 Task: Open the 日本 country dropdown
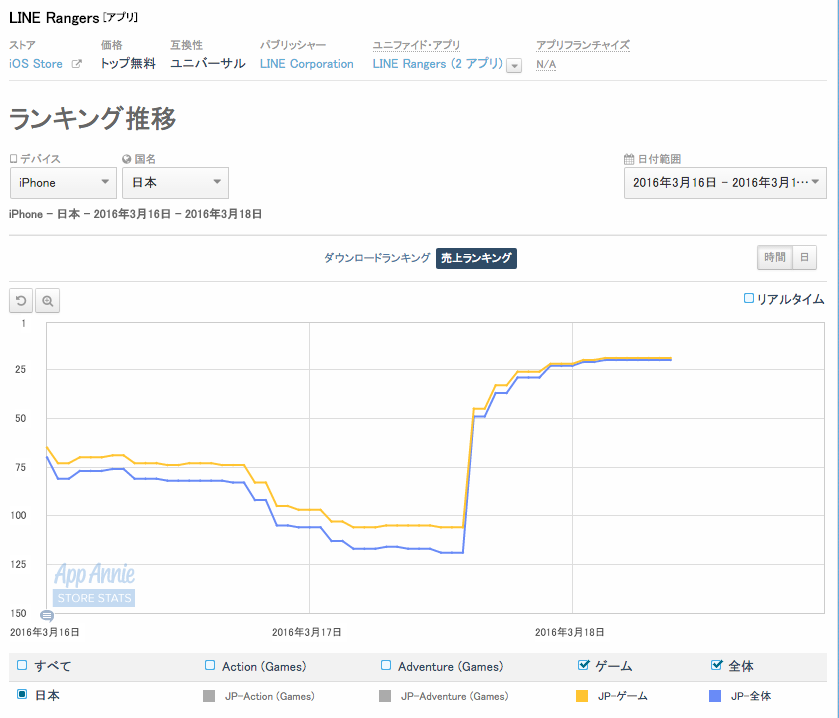click(x=176, y=183)
